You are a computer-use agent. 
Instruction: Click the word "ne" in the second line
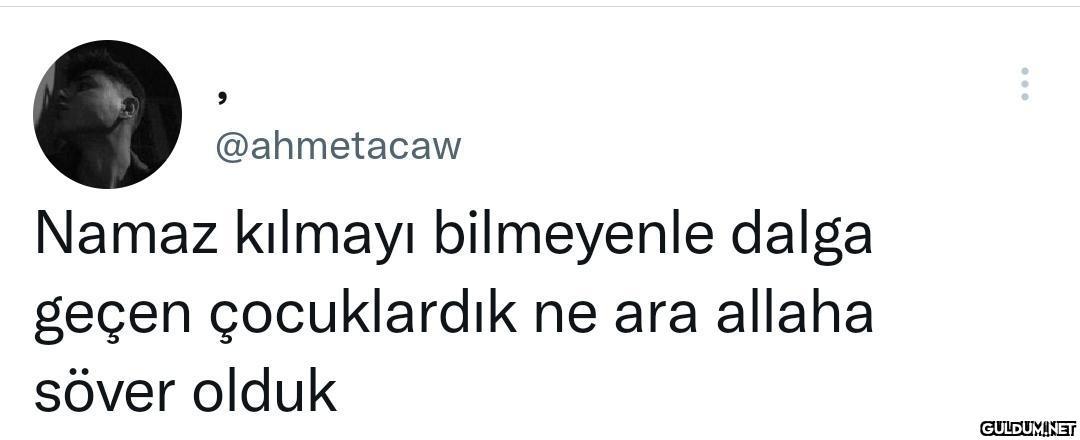click(x=565, y=321)
